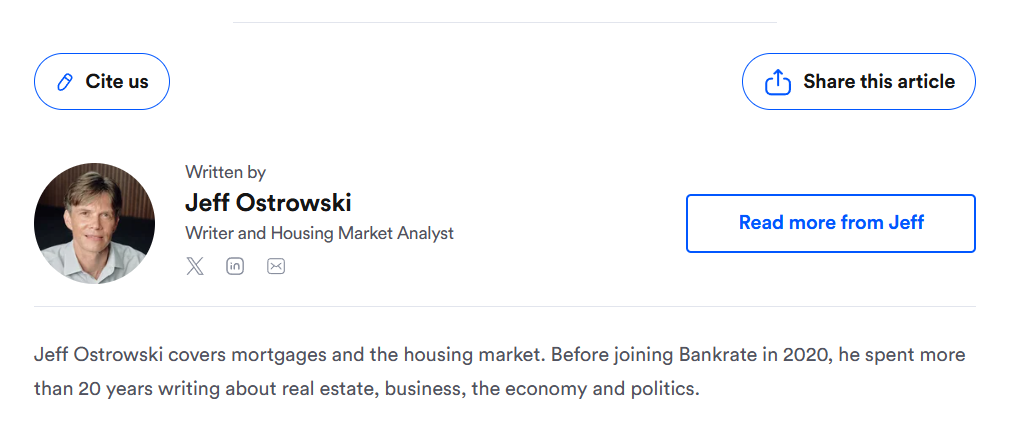Open the Jeff Ostrowski author name link
The image size is (1024, 441).
pyautogui.click(x=268, y=202)
